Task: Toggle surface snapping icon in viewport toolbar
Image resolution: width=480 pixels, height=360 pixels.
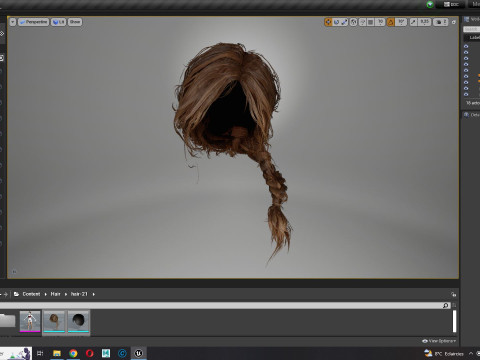Action: (362, 22)
